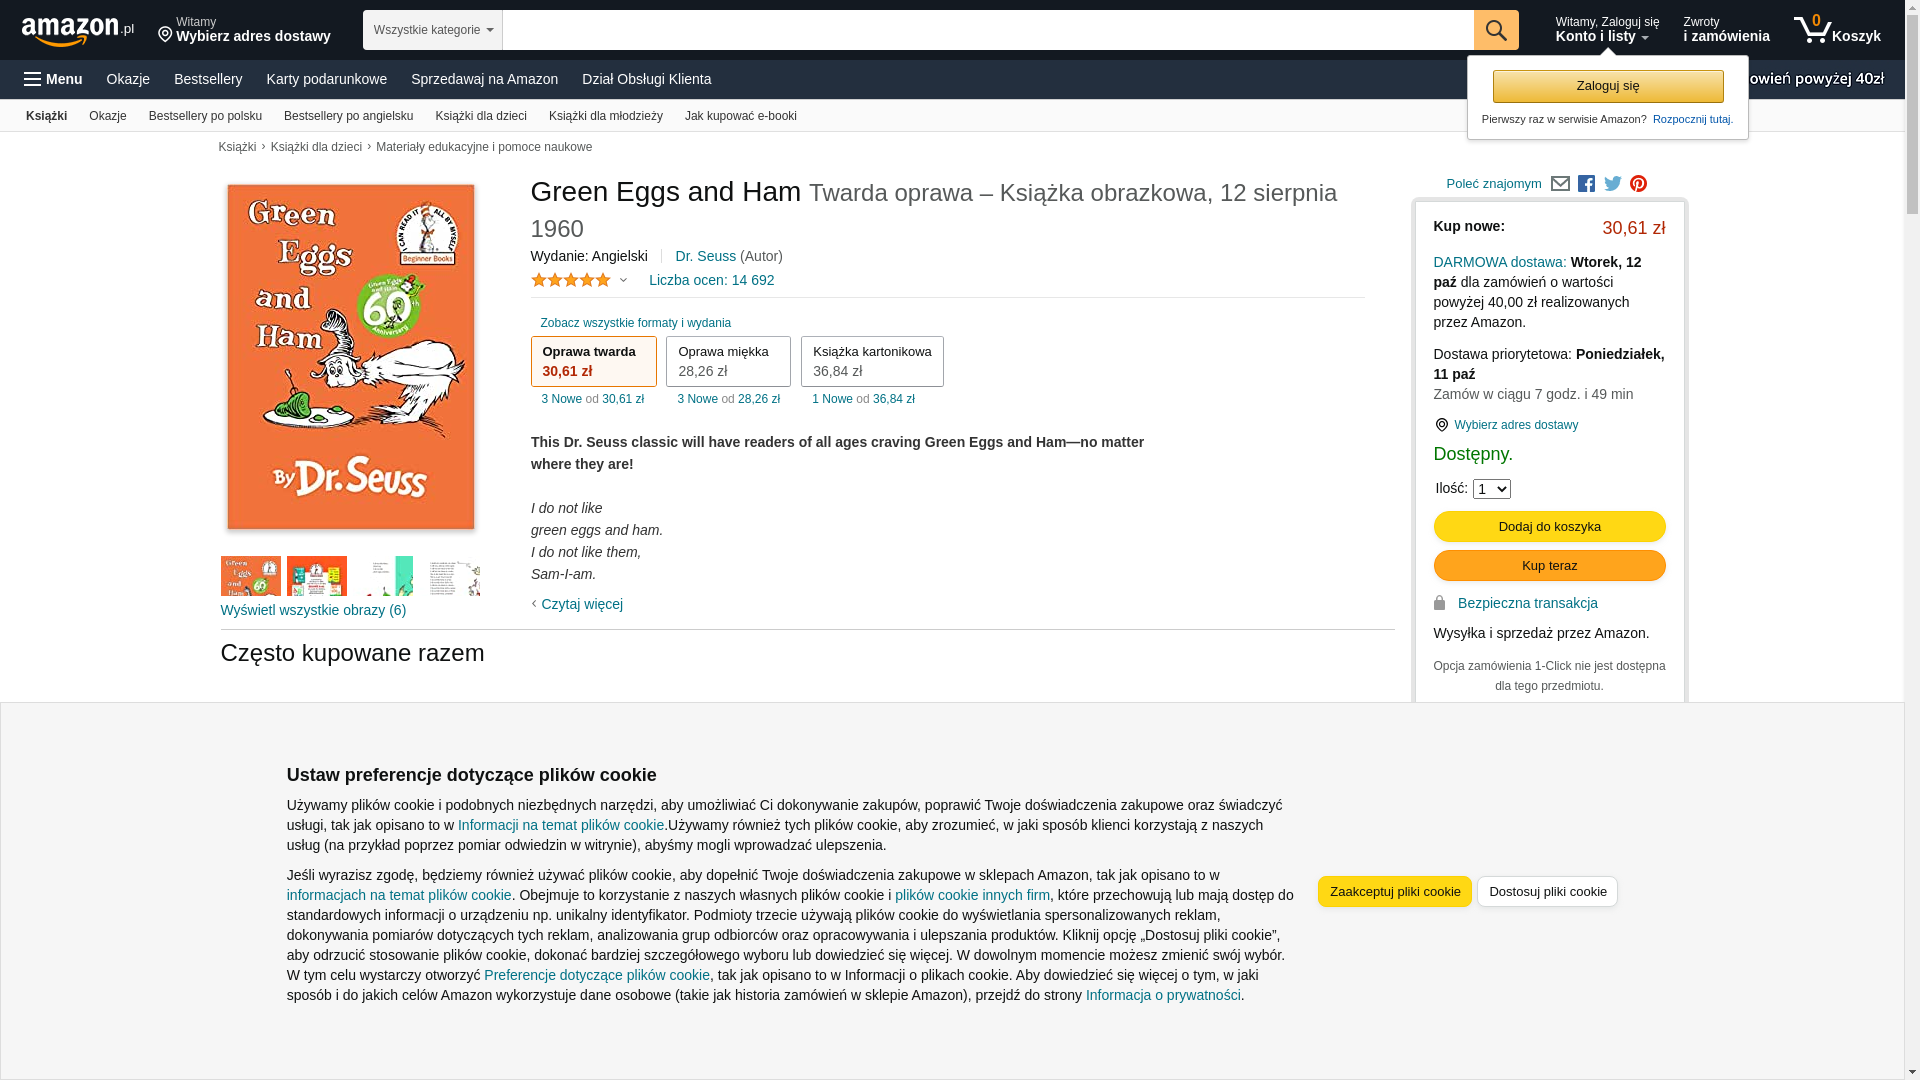1920x1080 pixels.
Task: Open Karty podarunkowe in the navigation bar
Action: coord(326,79)
